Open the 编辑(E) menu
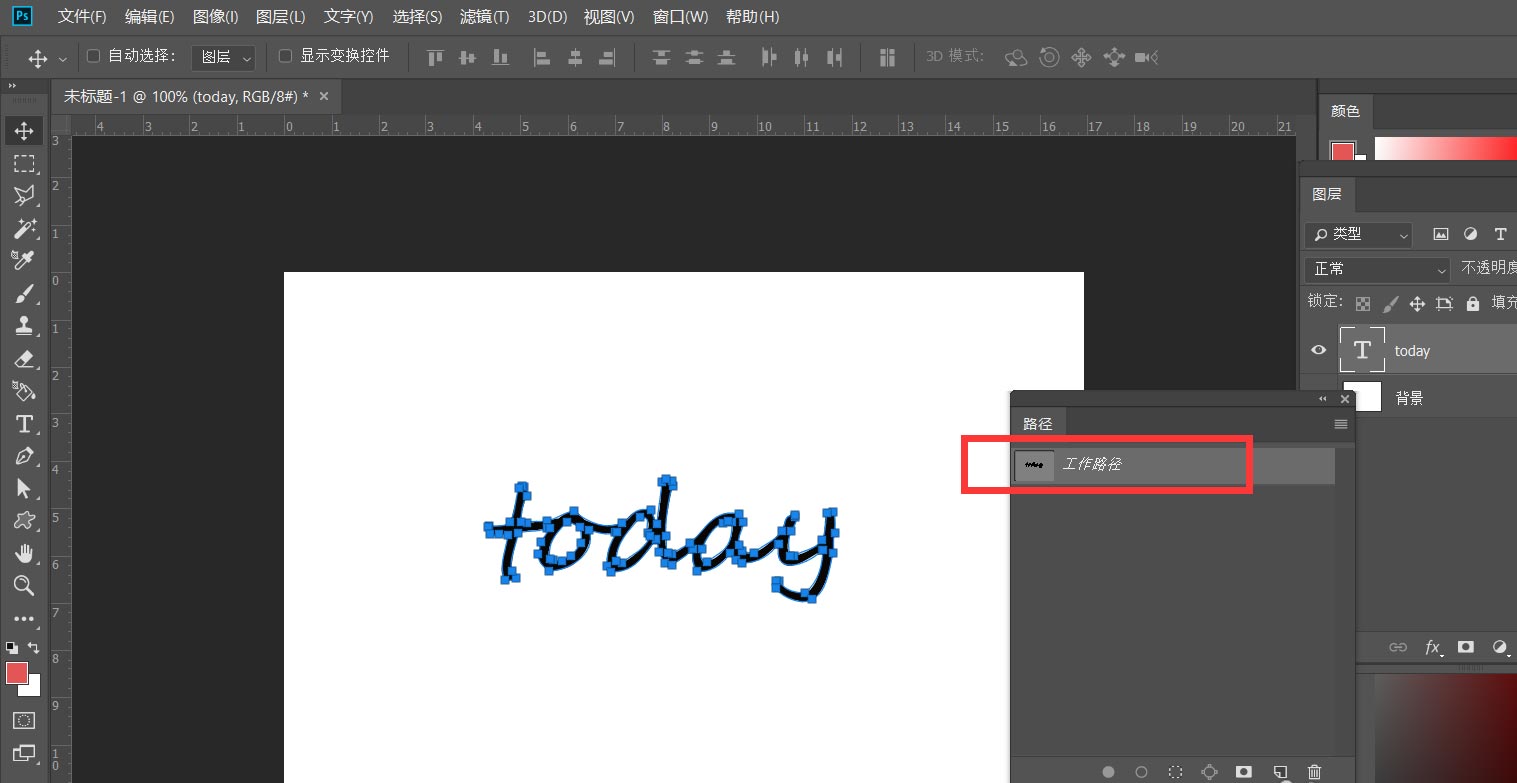This screenshot has width=1517, height=783. [x=149, y=17]
